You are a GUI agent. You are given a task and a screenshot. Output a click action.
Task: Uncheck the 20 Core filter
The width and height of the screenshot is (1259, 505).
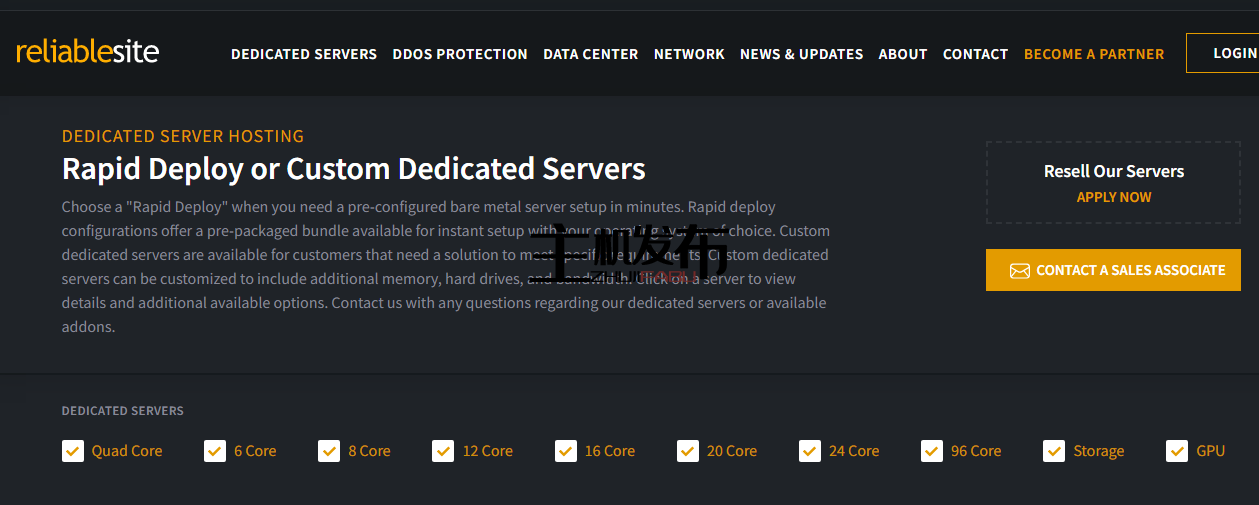click(x=687, y=451)
